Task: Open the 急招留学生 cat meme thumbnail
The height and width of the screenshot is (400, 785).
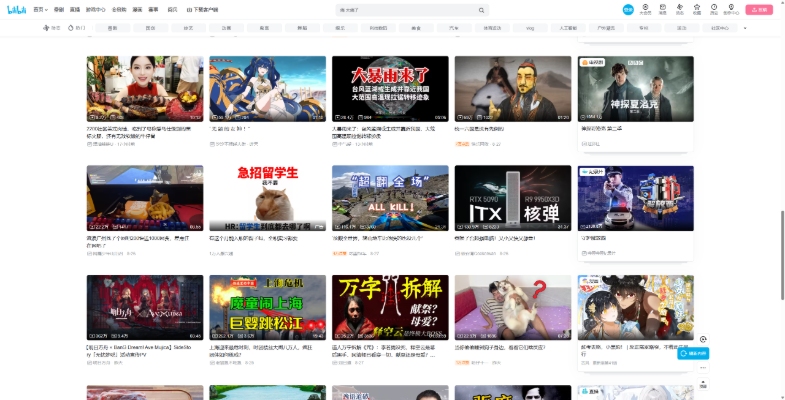Action: (267, 198)
